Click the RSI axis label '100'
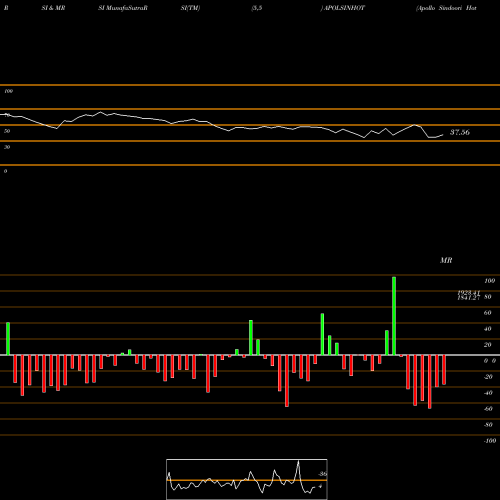 pyautogui.click(x=8, y=91)
